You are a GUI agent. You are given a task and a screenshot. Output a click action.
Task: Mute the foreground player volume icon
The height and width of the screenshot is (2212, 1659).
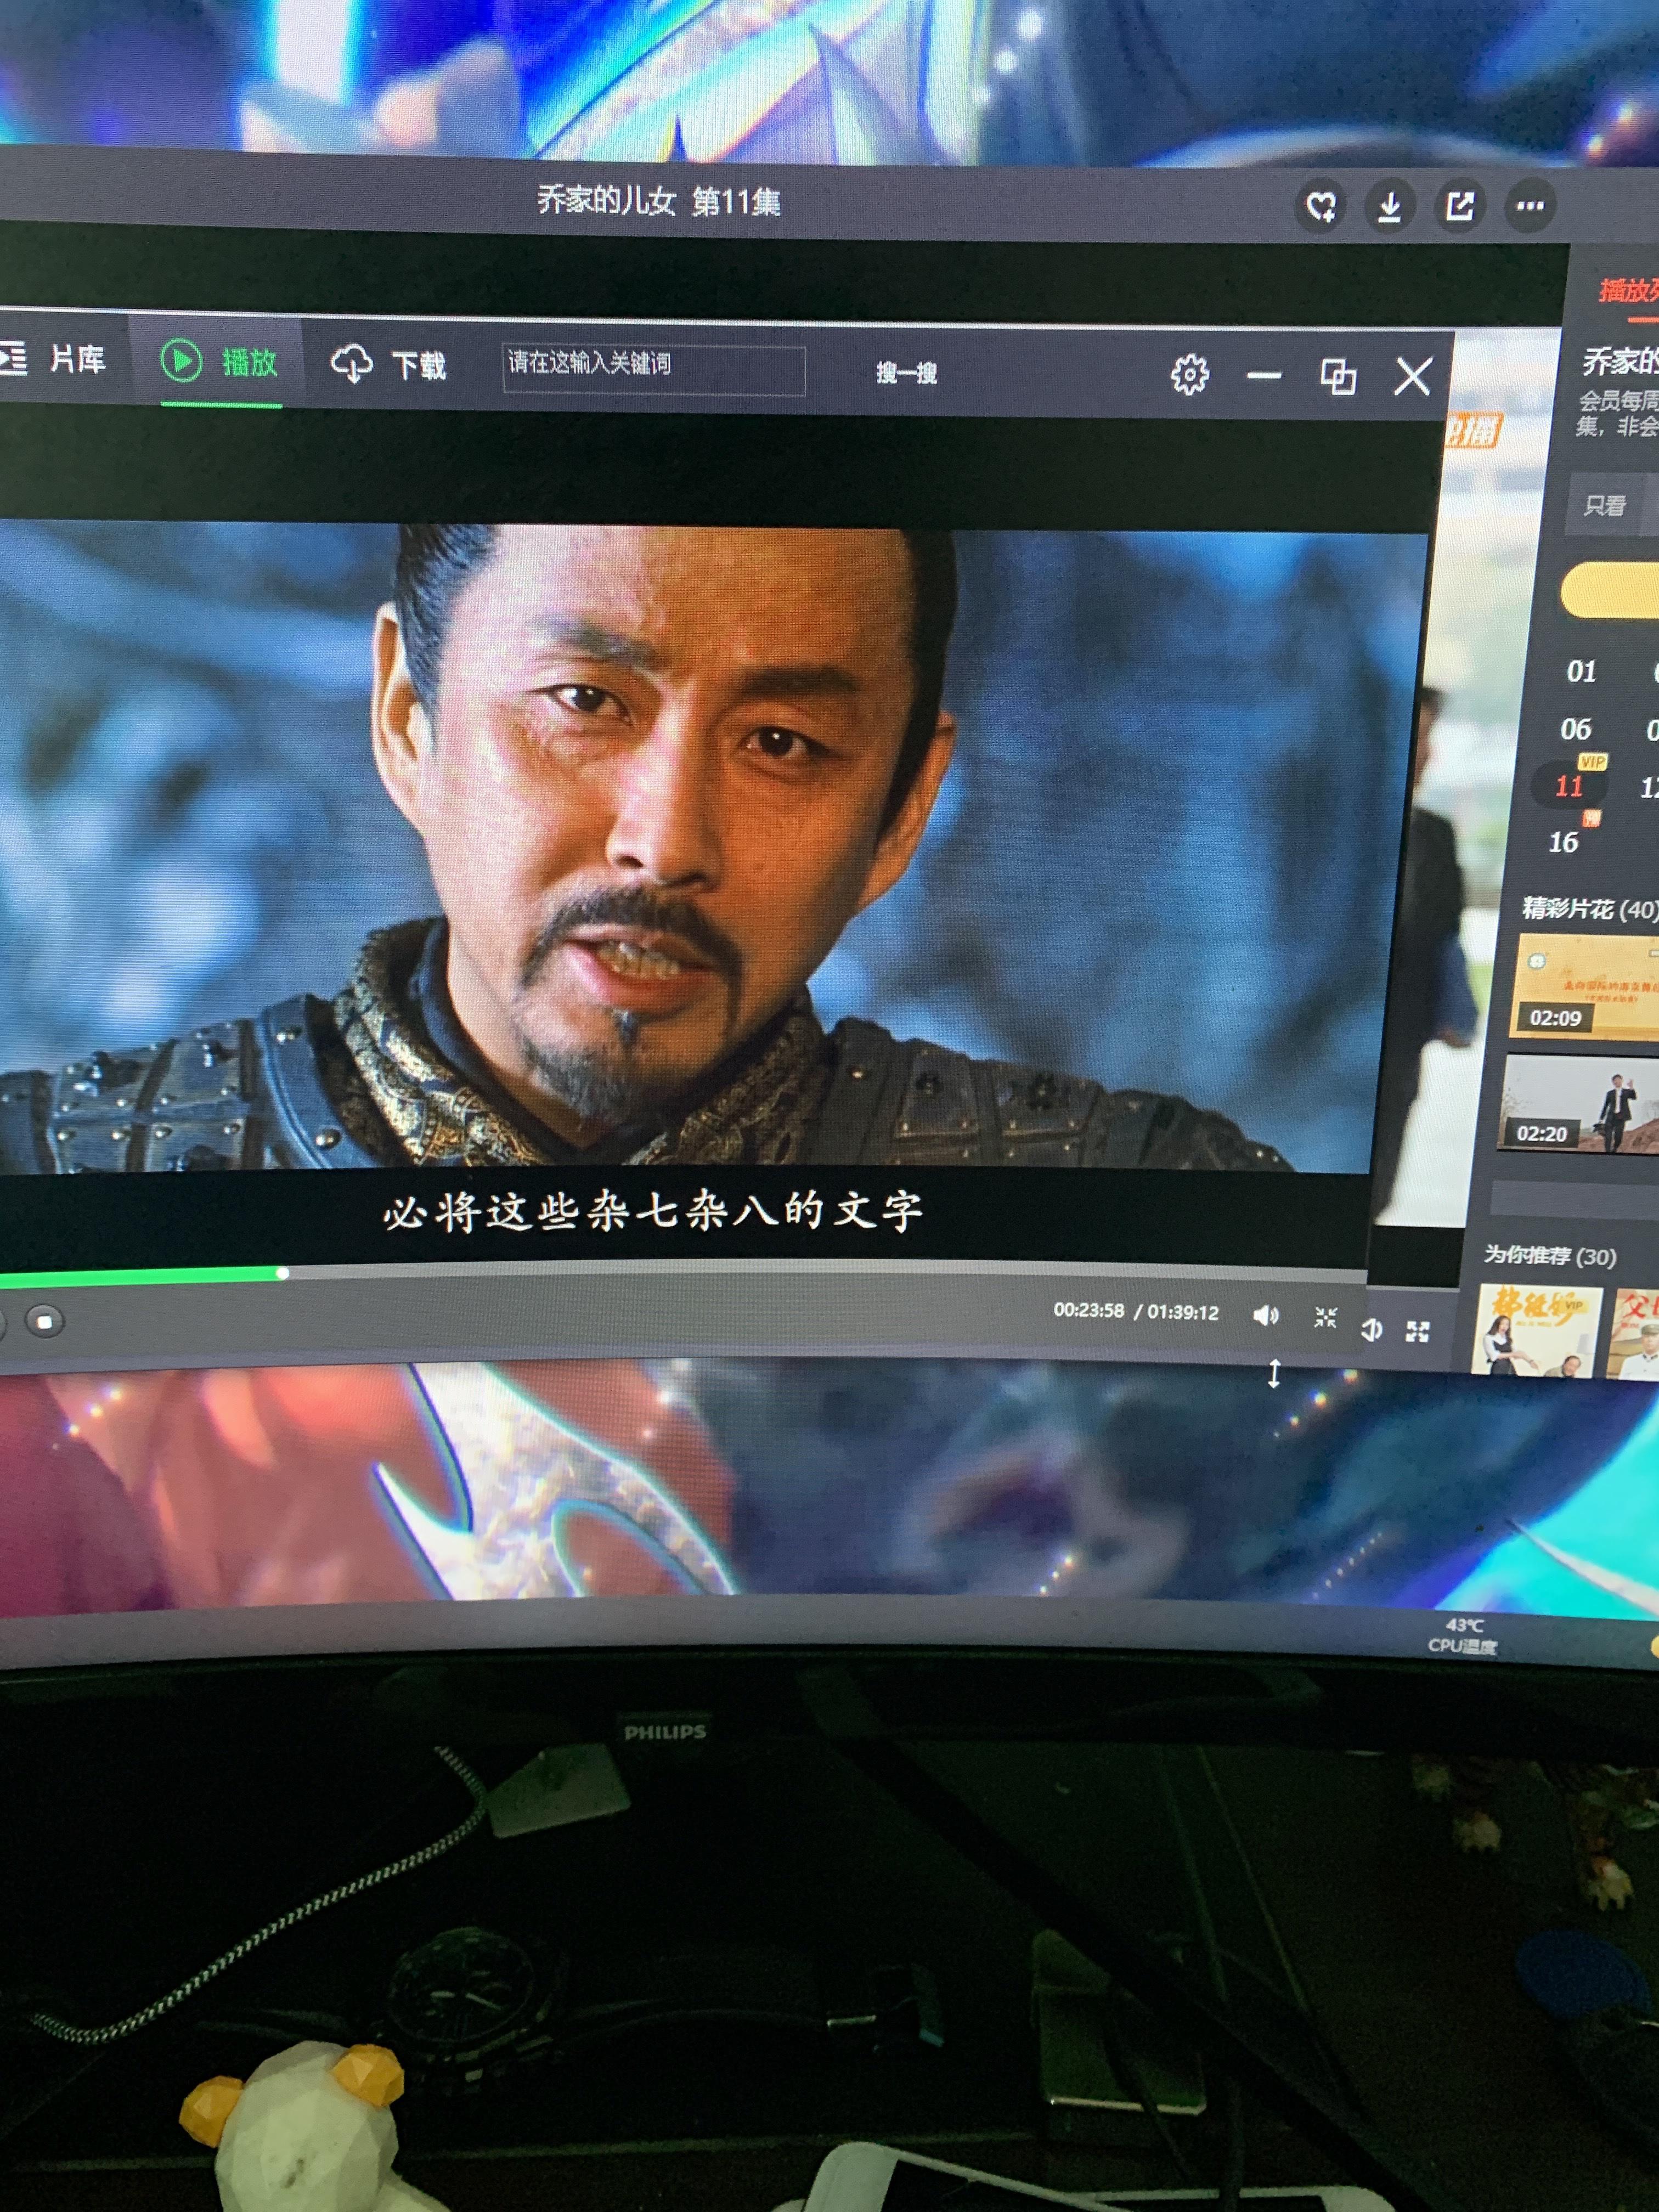pos(1265,1315)
